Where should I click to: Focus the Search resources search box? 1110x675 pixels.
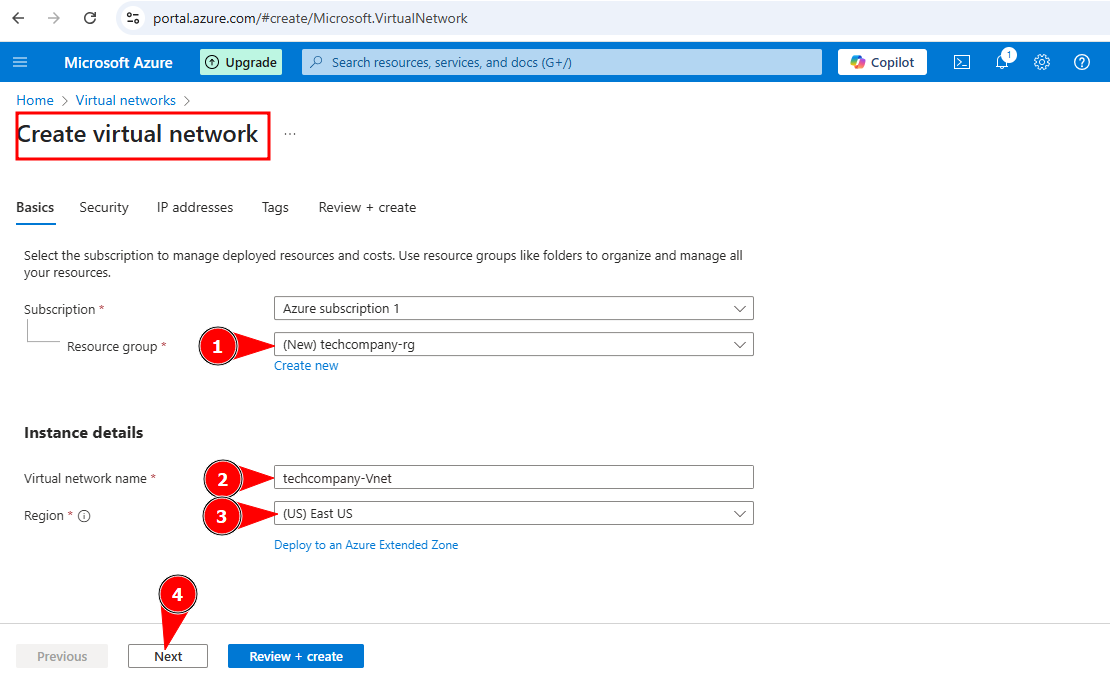coord(562,62)
